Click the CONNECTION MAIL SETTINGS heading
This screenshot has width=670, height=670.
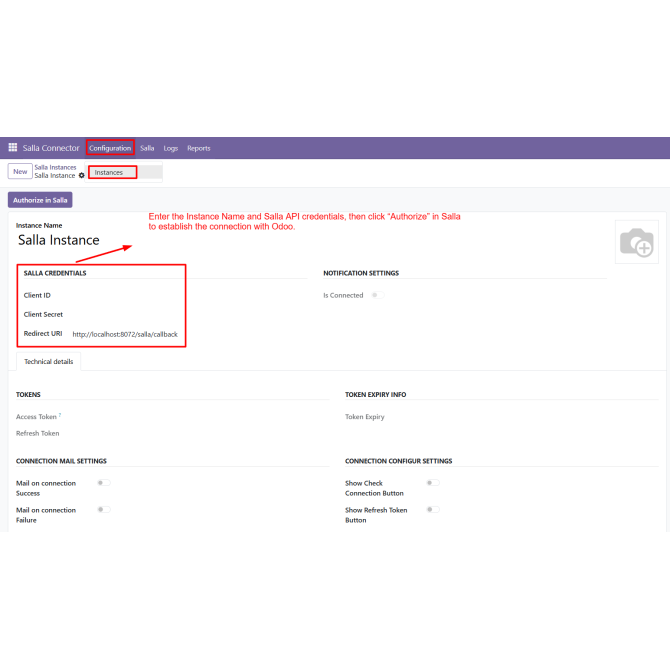pos(61,461)
